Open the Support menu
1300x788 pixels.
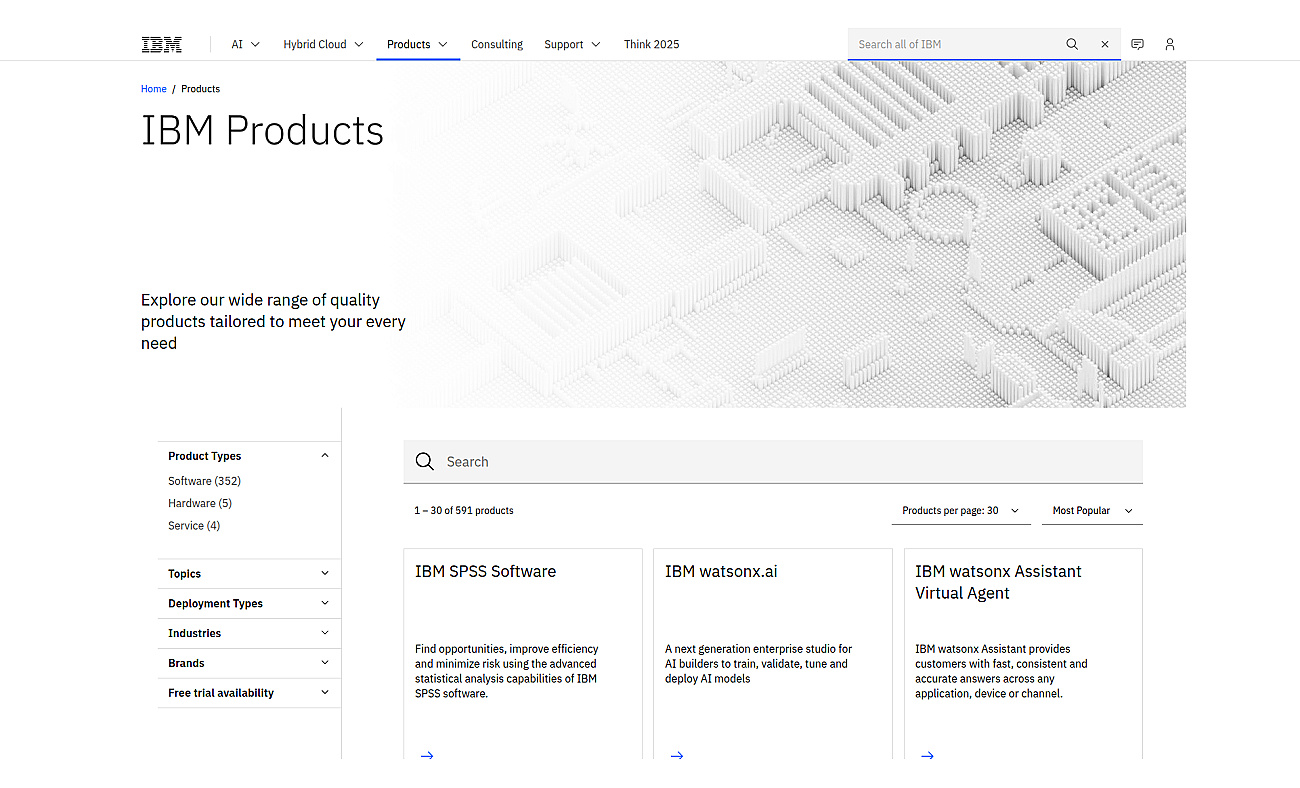573,44
